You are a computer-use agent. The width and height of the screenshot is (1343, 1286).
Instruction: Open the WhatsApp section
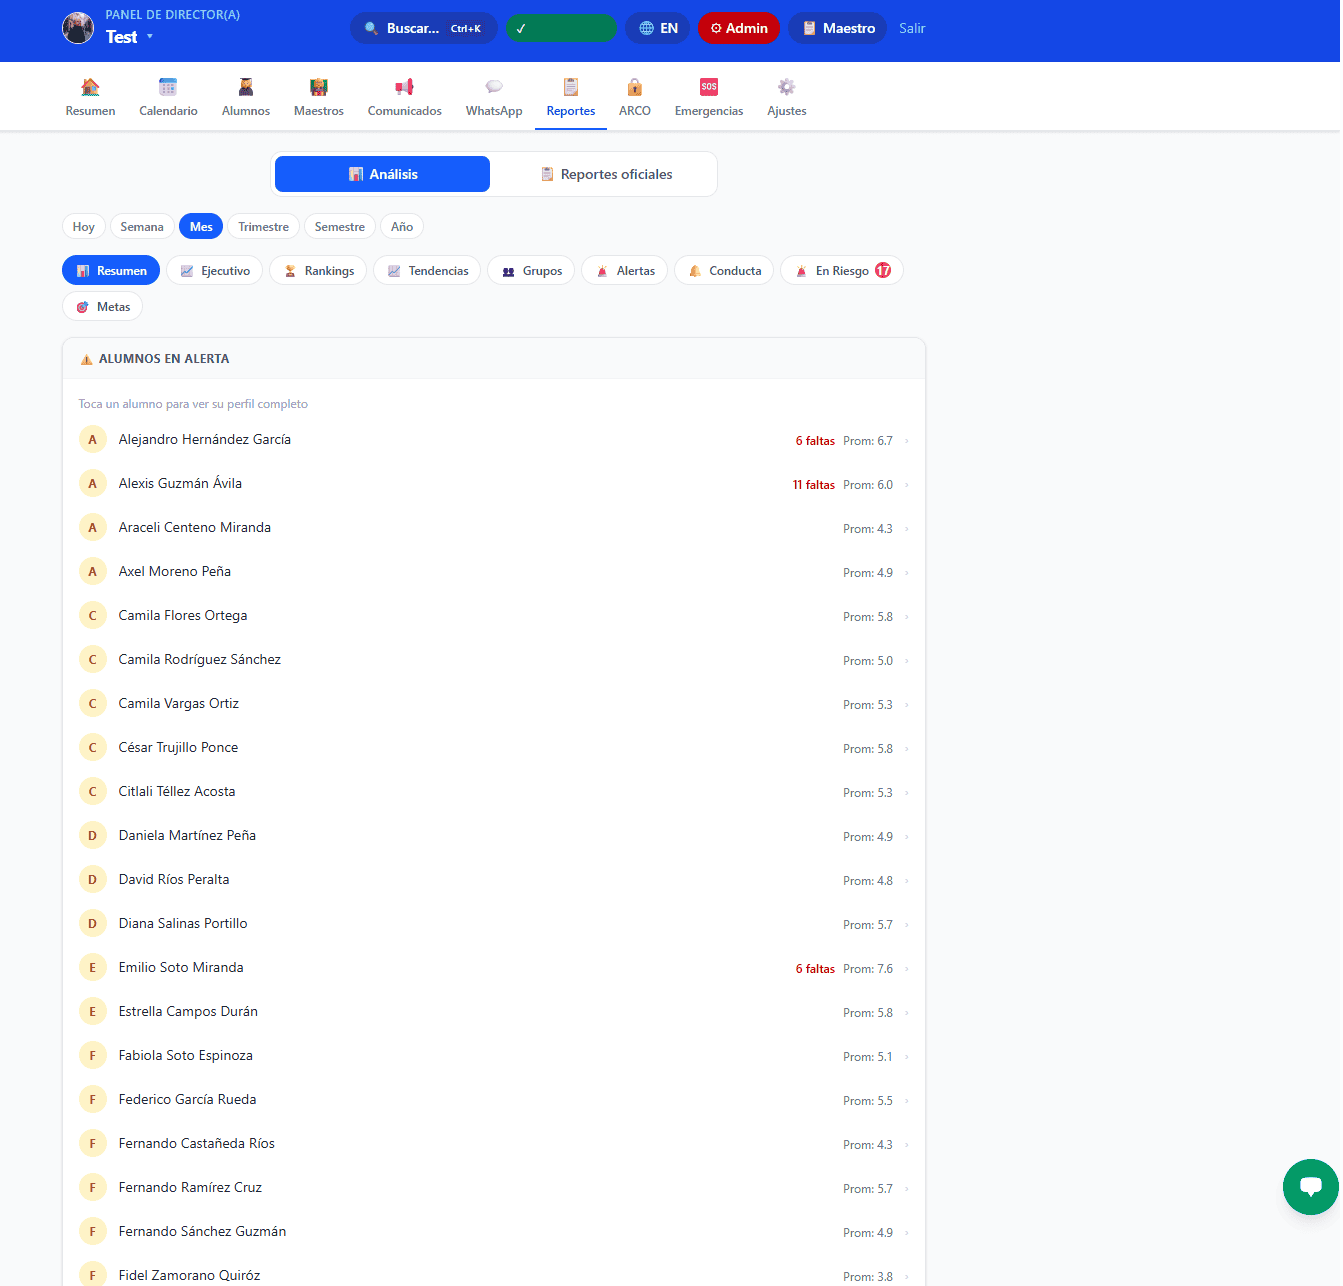[494, 97]
